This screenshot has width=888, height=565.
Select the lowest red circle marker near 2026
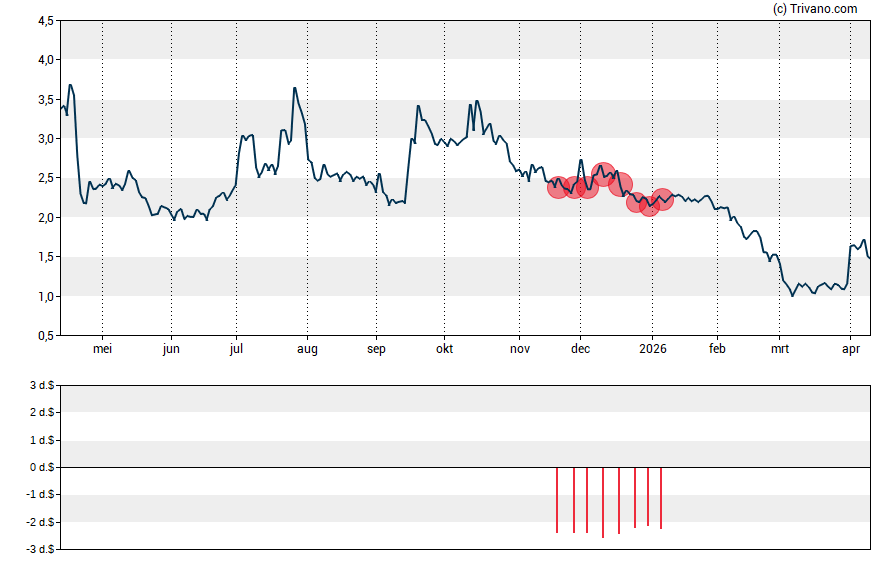coord(649,206)
